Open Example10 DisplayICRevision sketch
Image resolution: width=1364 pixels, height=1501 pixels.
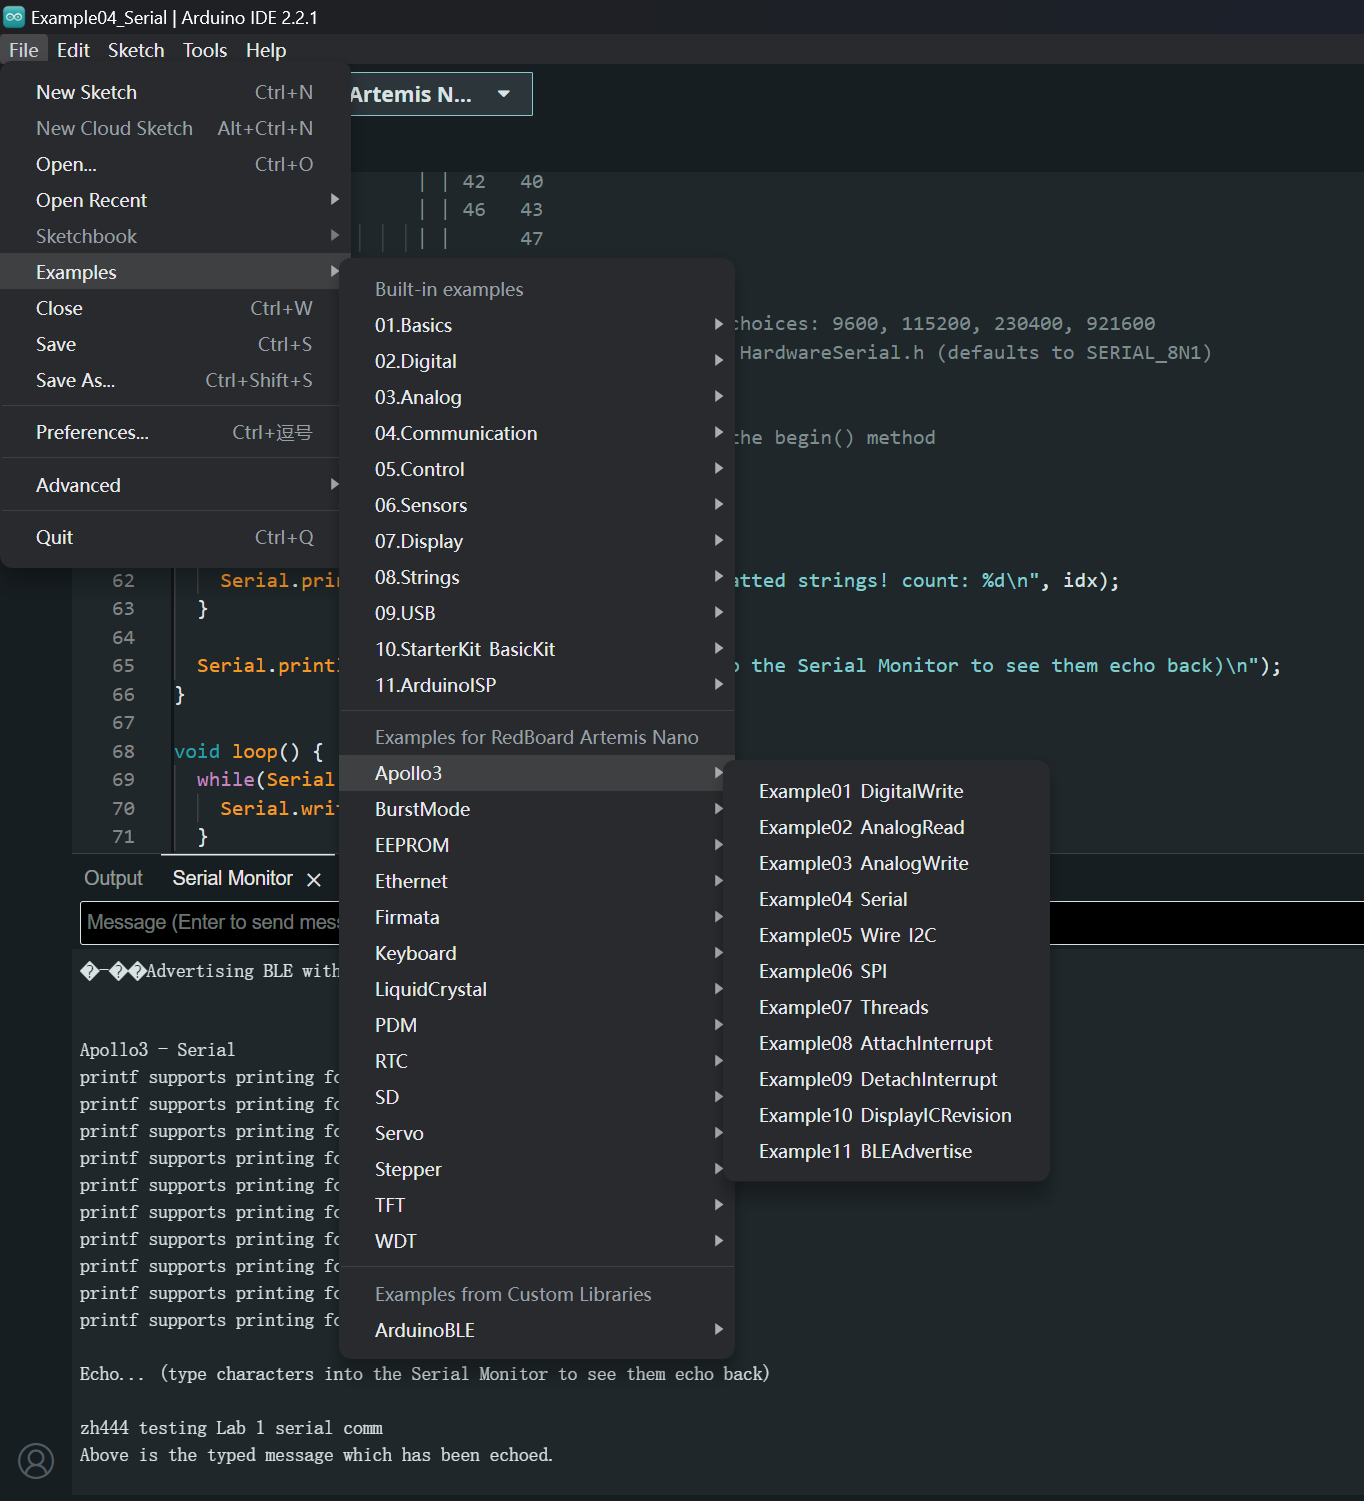886,1115
